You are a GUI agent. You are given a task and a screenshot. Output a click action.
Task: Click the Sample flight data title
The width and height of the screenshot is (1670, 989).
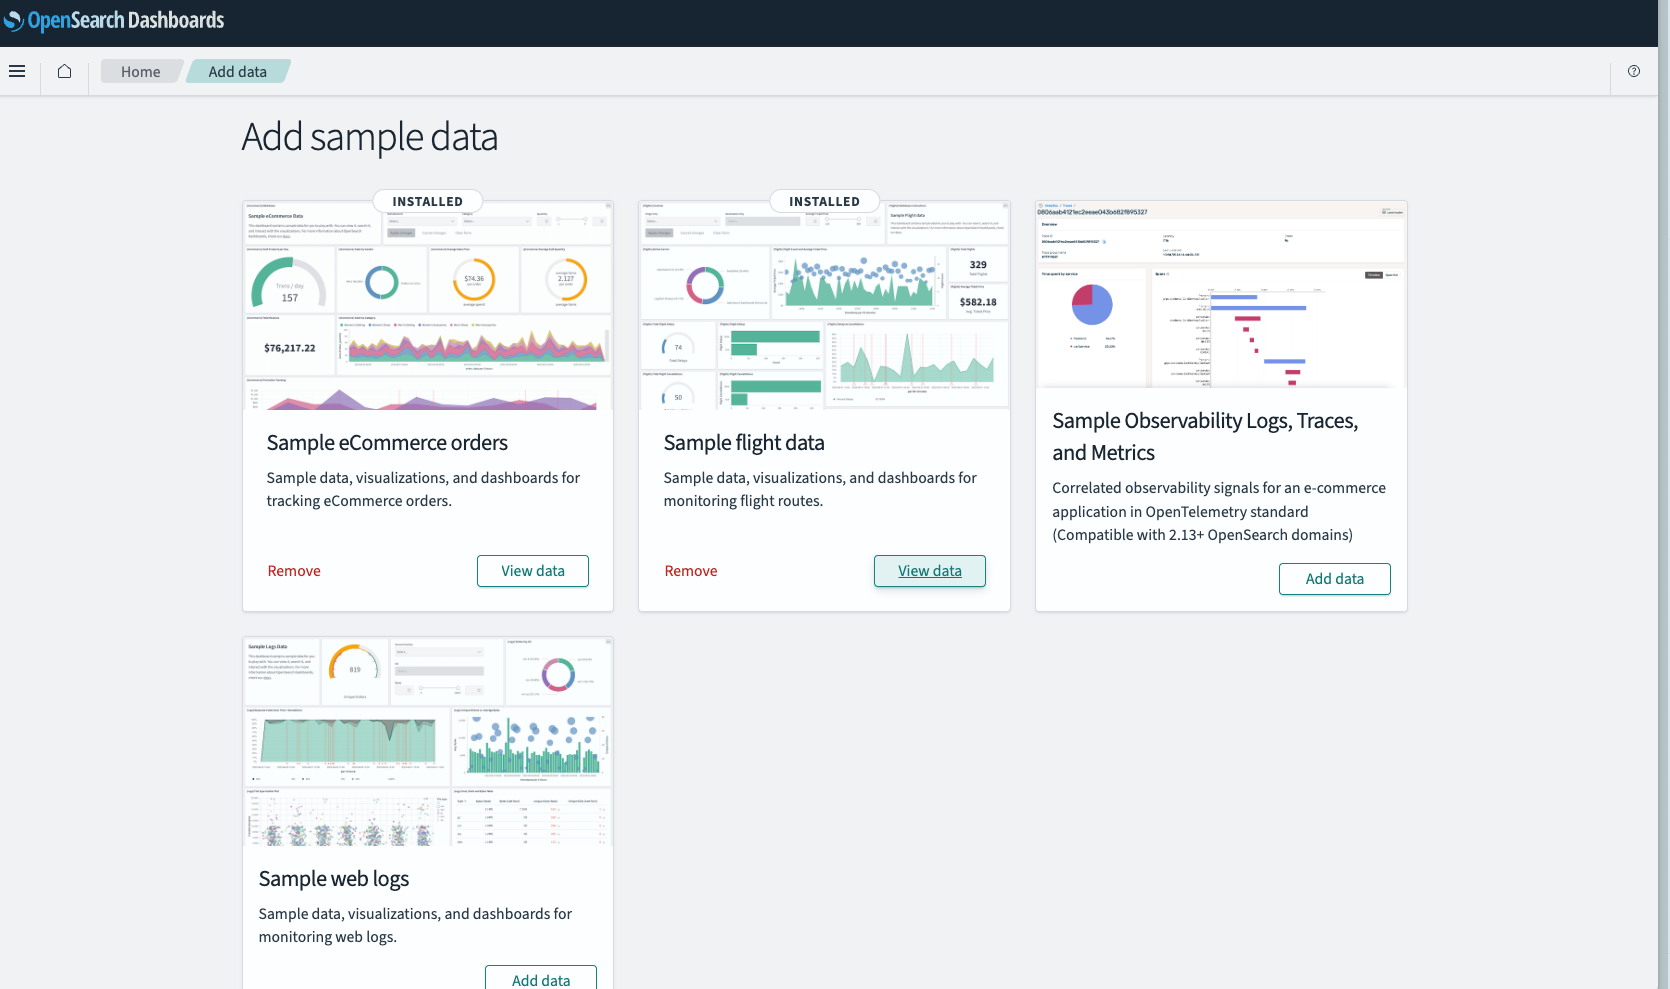744,443
